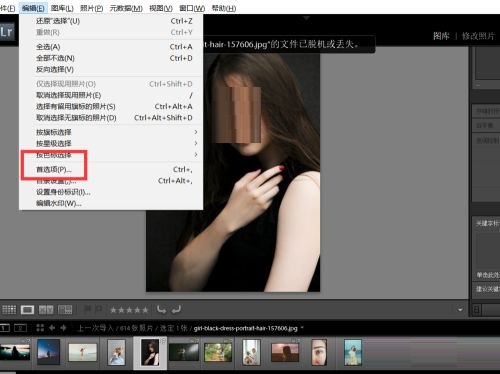Viewport: 500px width, 374px height.
Task: Open 照片(P) menu
Action: pyautogui.click(x=92, y=8)
